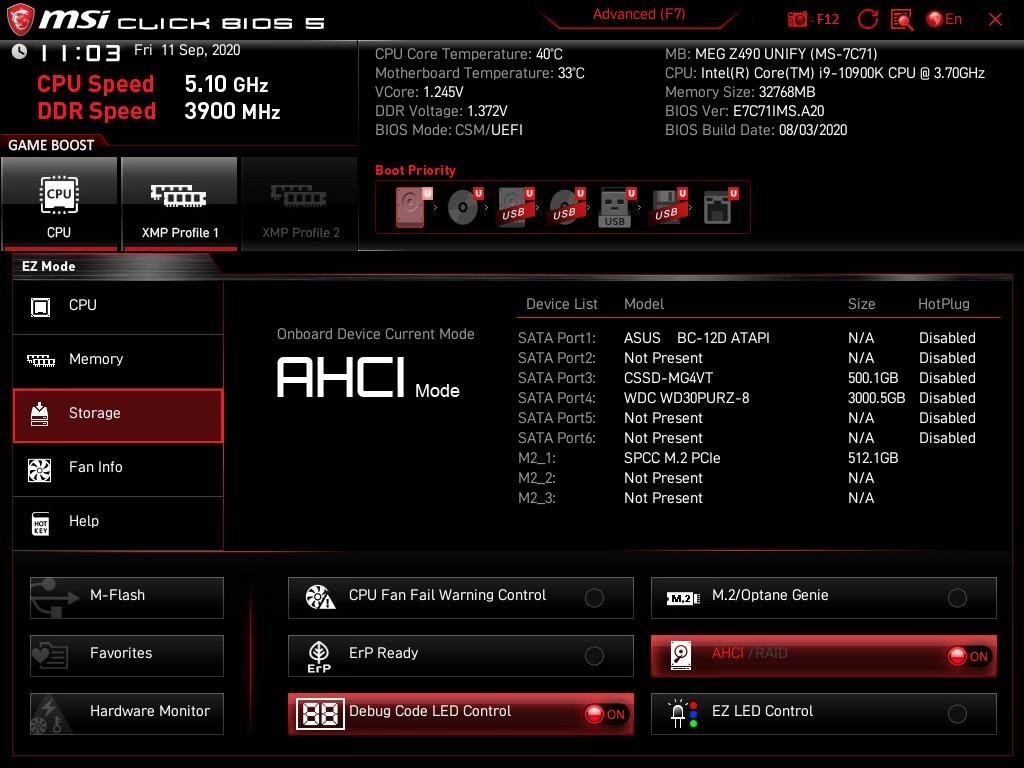1024x768 pixels.
Task: Click the BIOS Ver E7C71IMS.A20 text
Action: click(744, 111)
